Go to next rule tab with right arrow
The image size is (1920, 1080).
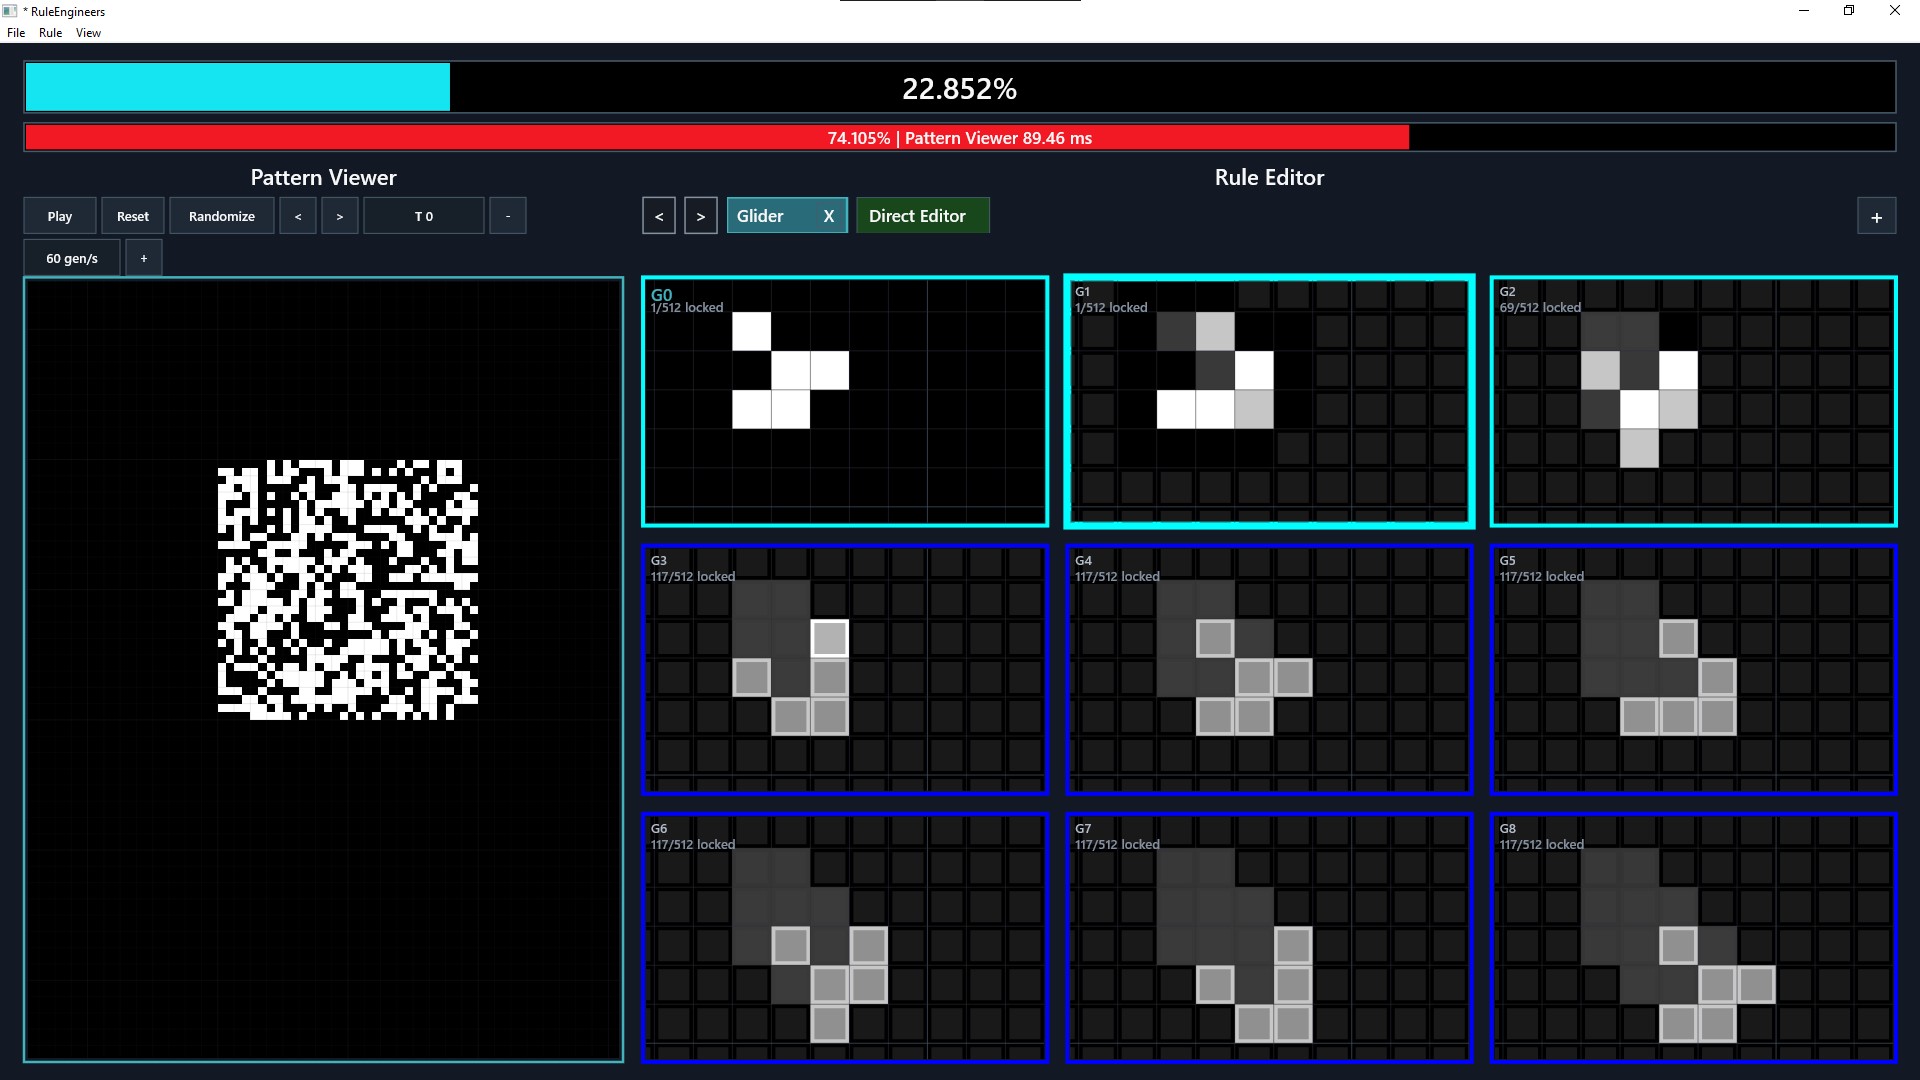click(701, 216)
